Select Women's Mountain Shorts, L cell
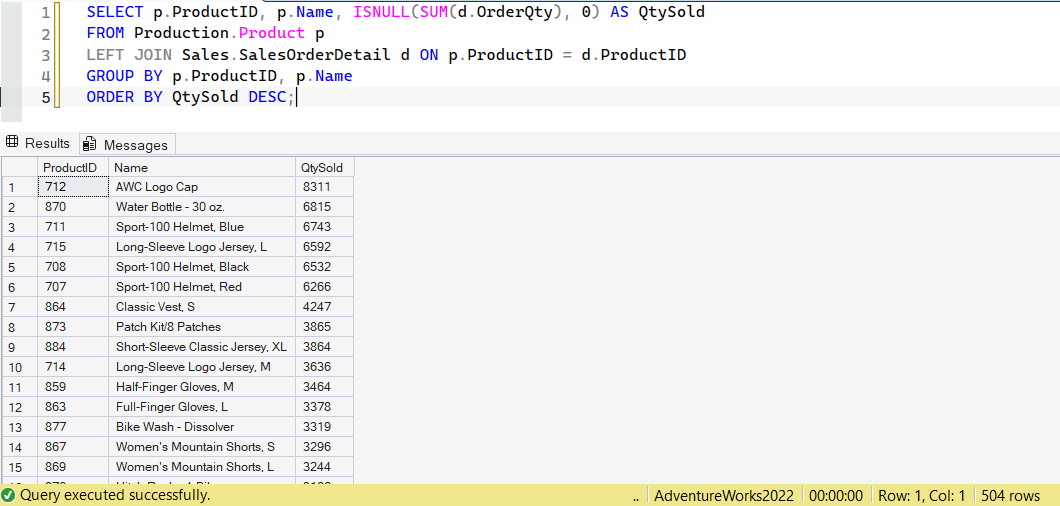Viewport: 1060px width, 506px height. point(203,467)
